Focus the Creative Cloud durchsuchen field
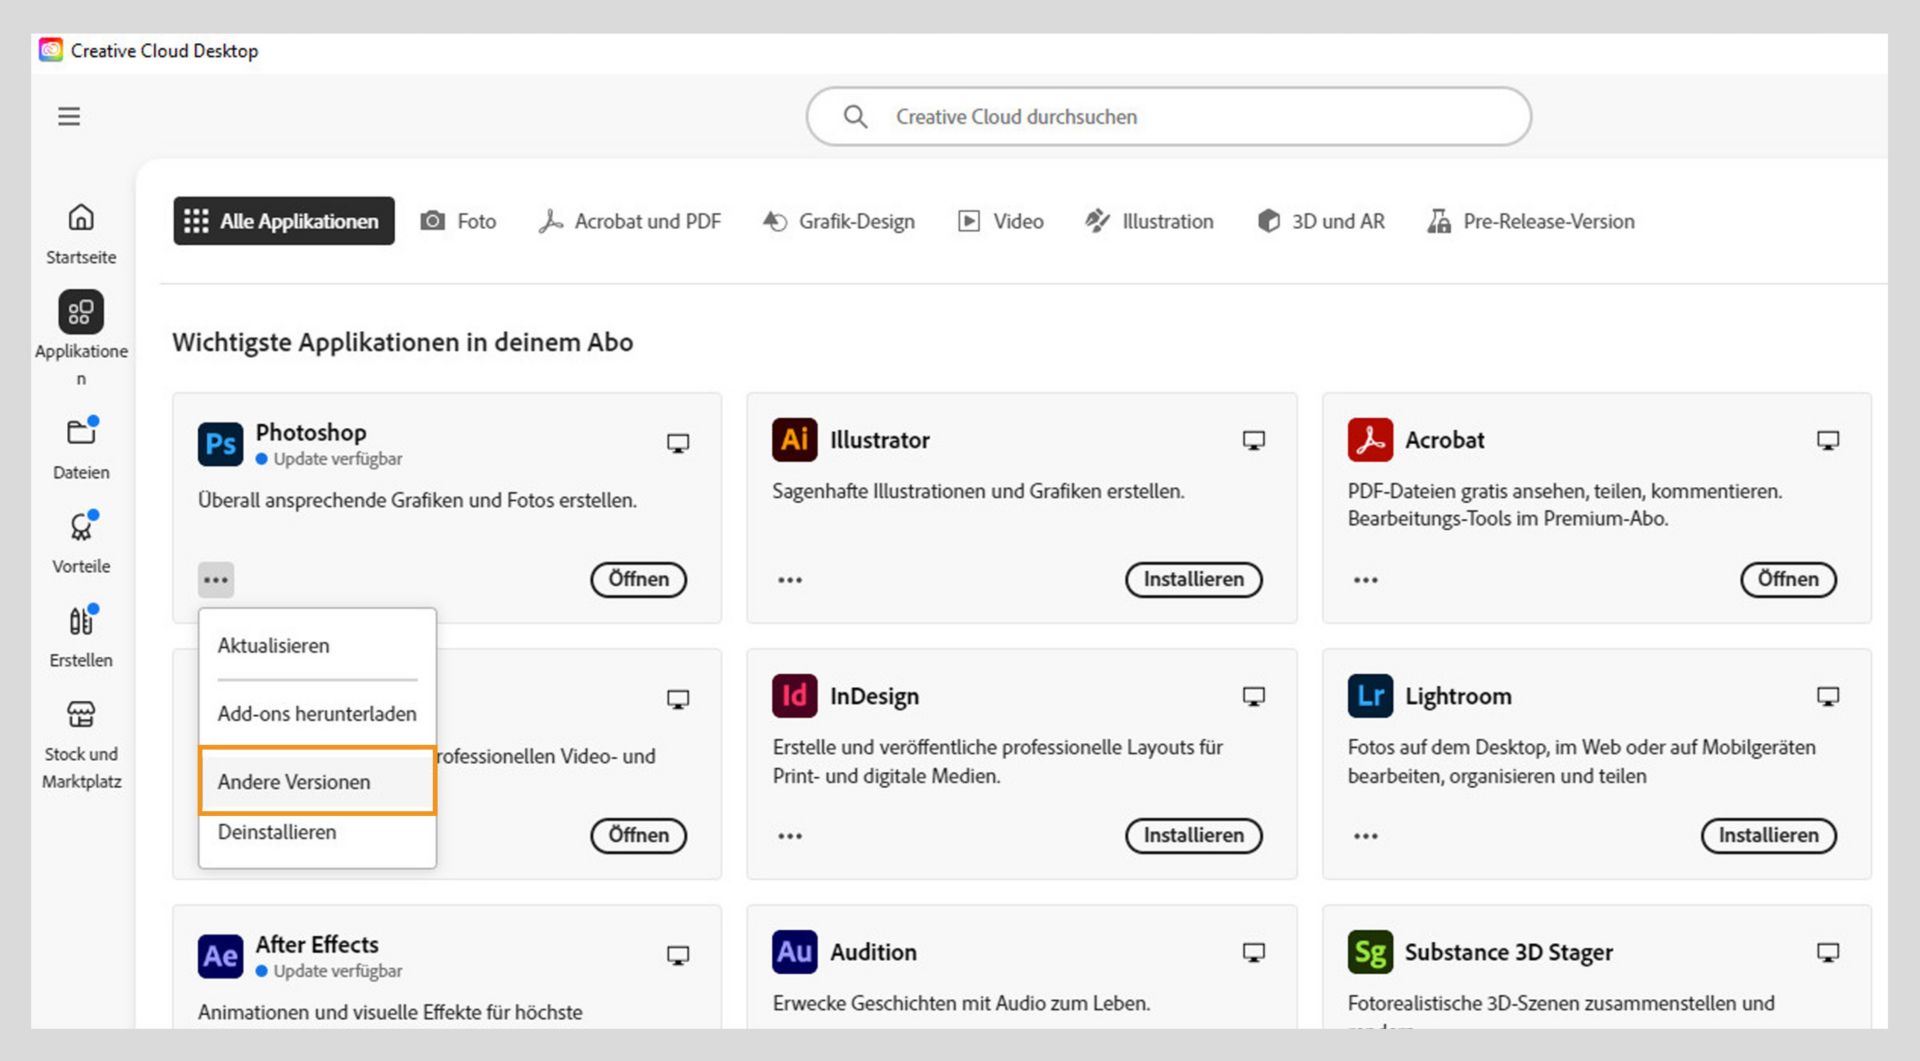Screen dimensions: 1920x1061 tap(1168, 117)
